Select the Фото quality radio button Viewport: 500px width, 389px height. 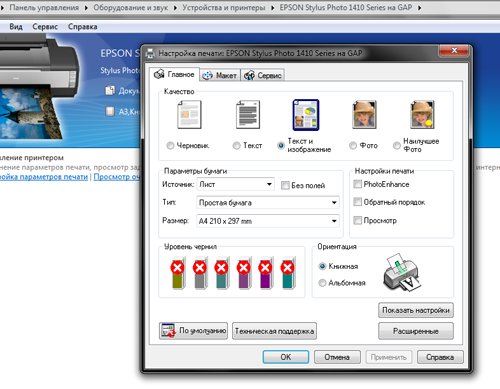coord(353,146)
